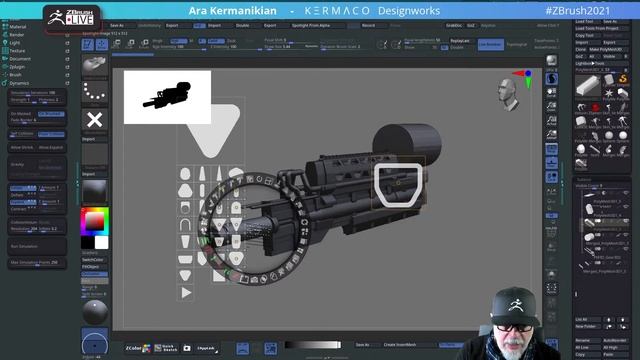The height and width of the screenshot is (360, 640).
Task: Open the Document menu in left palette
Action: point(20,59)
